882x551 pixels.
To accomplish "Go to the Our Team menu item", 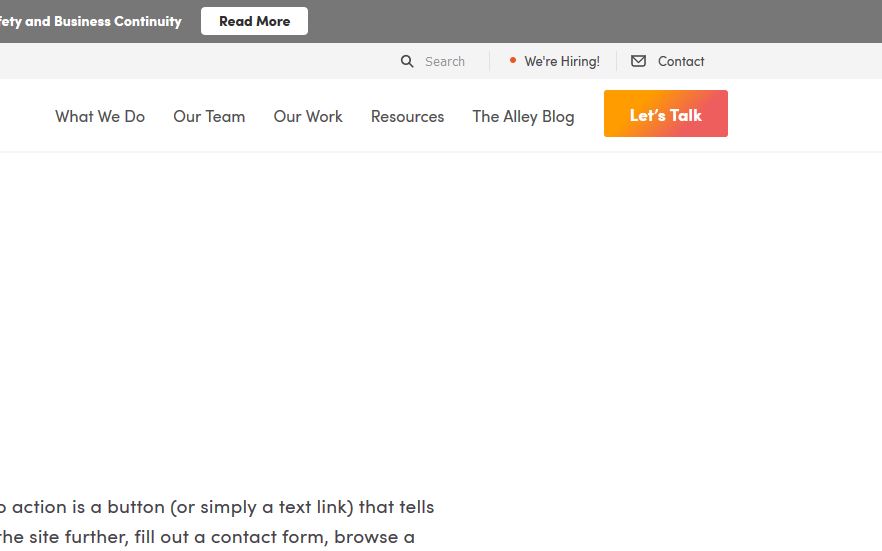I will point(209,116).
